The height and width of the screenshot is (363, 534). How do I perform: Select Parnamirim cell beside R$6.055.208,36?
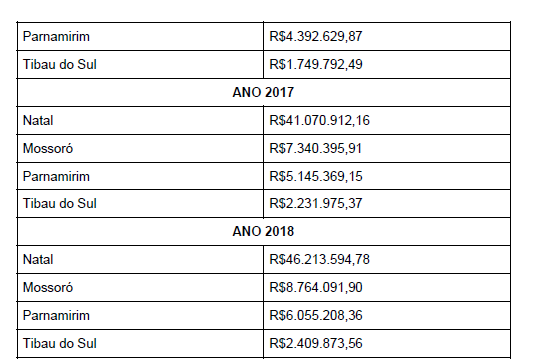[140, 315]
